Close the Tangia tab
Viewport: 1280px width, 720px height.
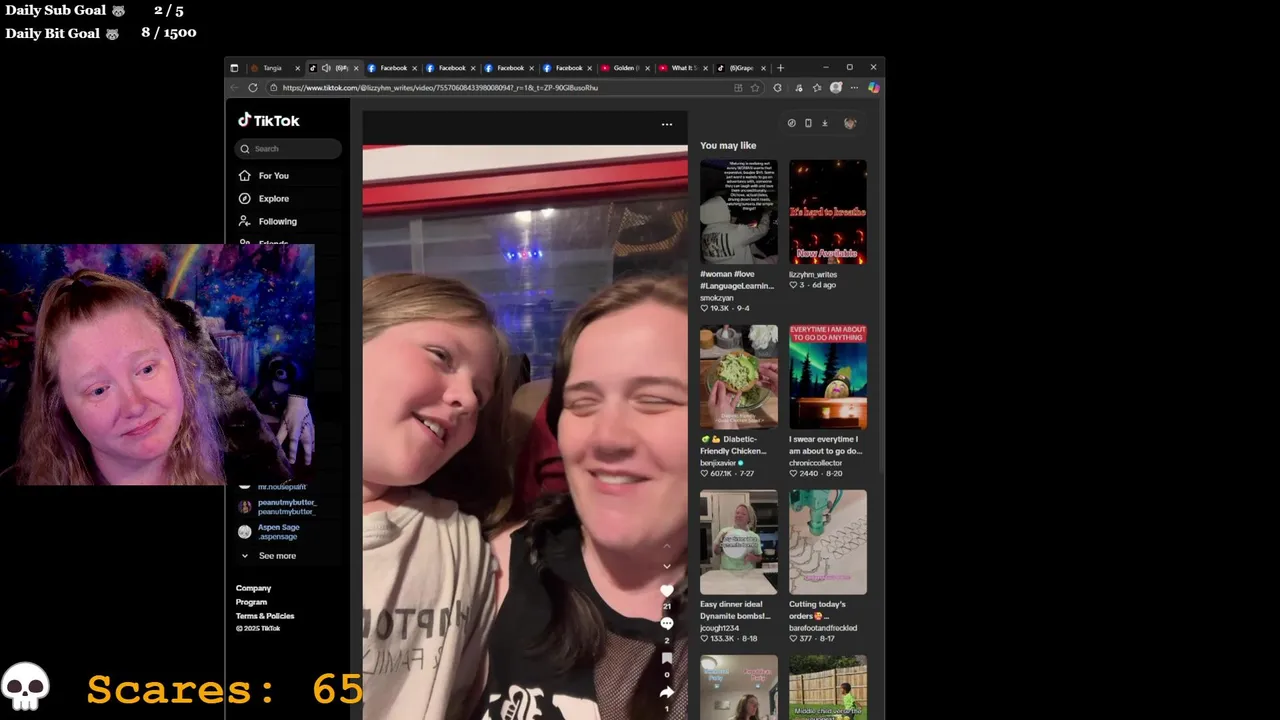[x=298, y=68]
